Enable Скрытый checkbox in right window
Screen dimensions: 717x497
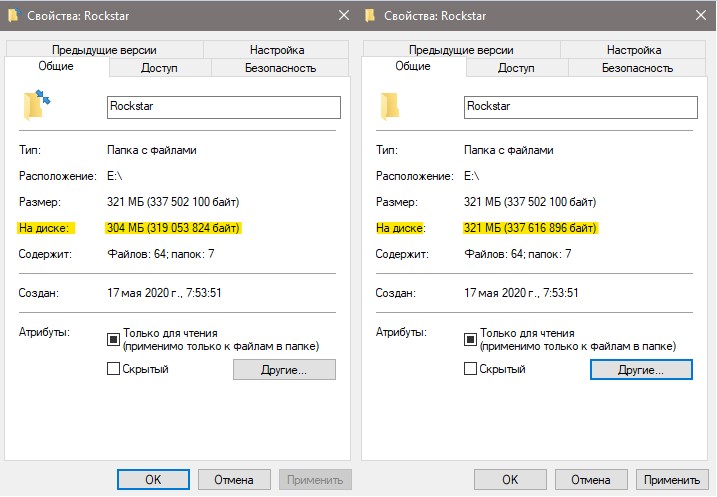click(x=470, y=369)
